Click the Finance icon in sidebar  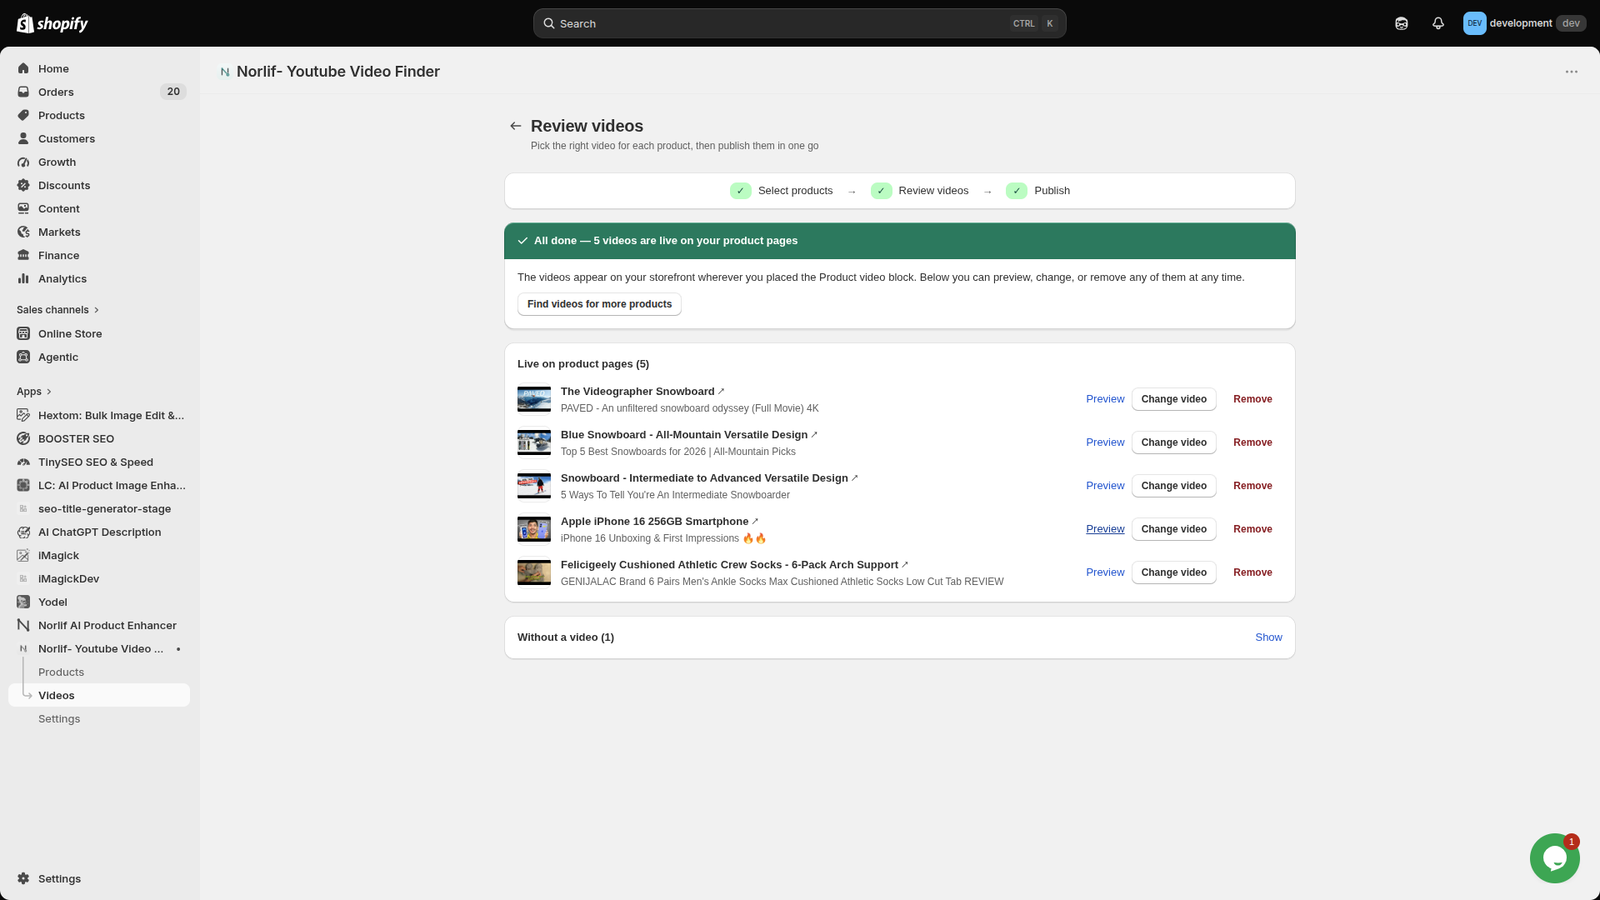click(x=24, y=255)
